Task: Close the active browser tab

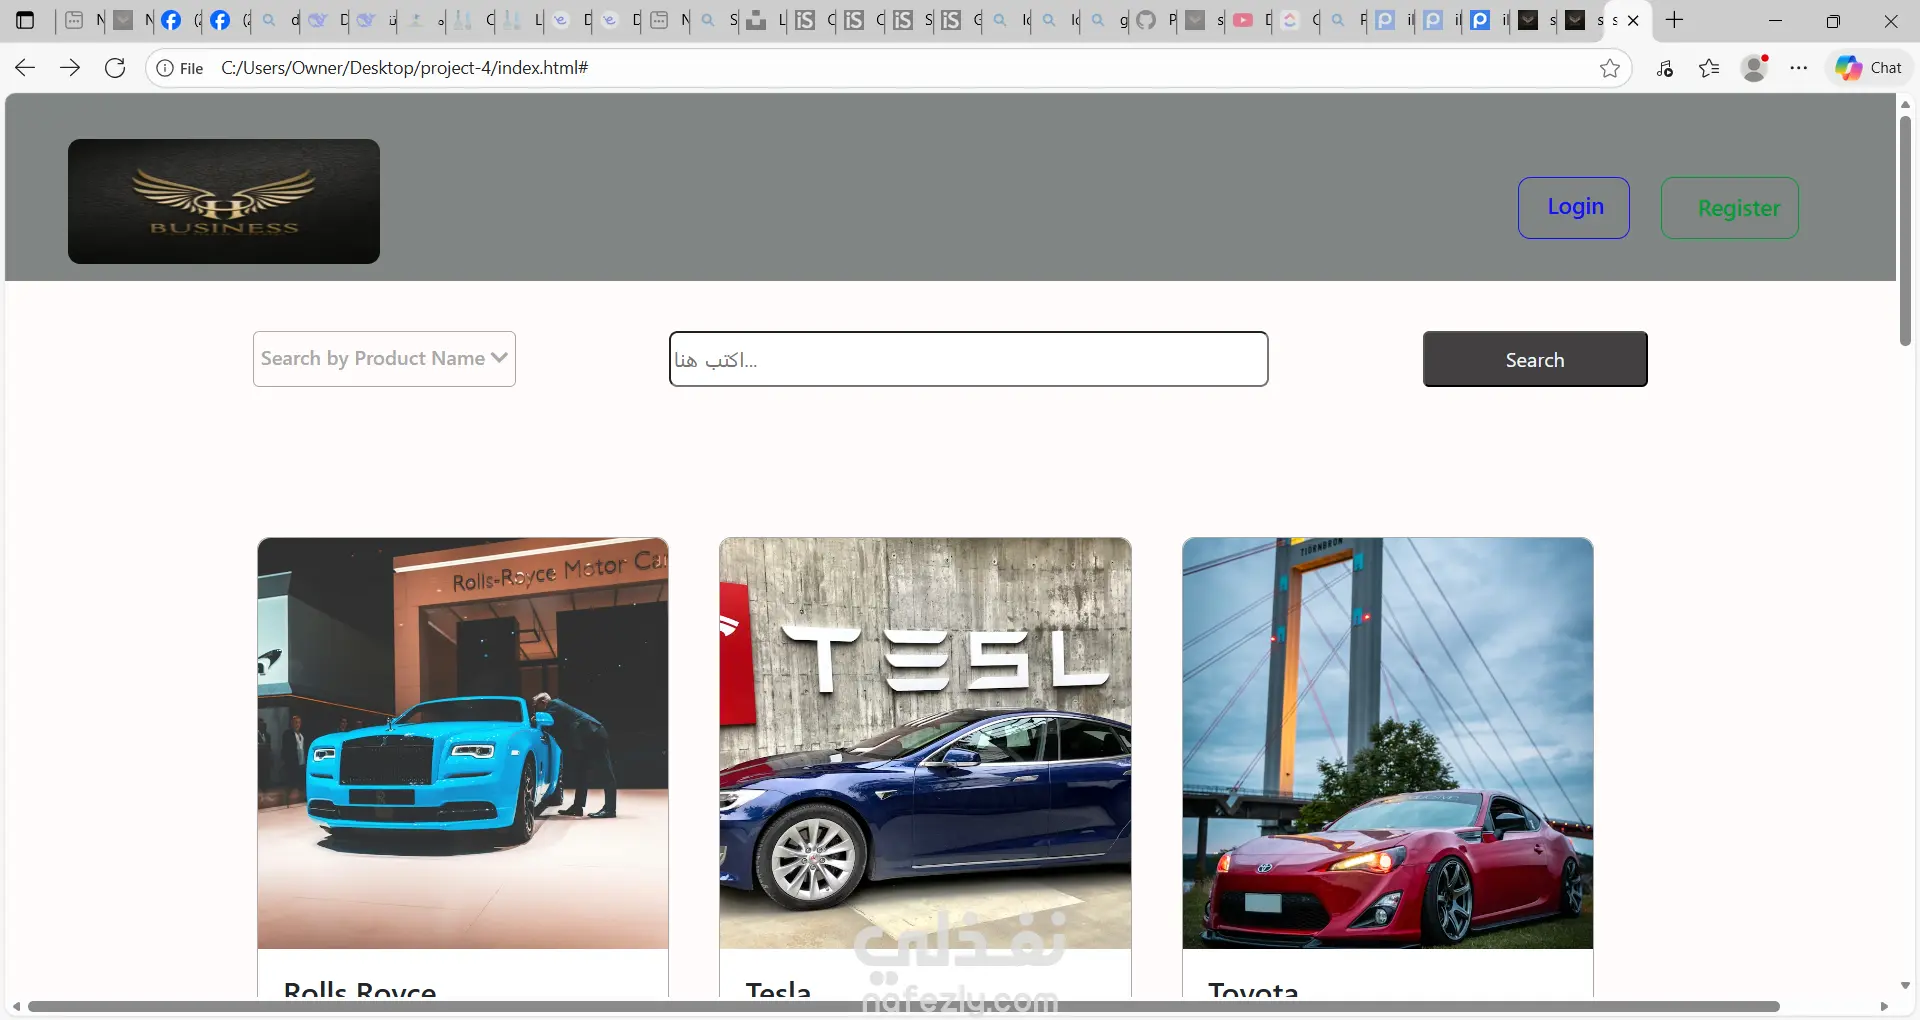Action: tap(1633, 20)
